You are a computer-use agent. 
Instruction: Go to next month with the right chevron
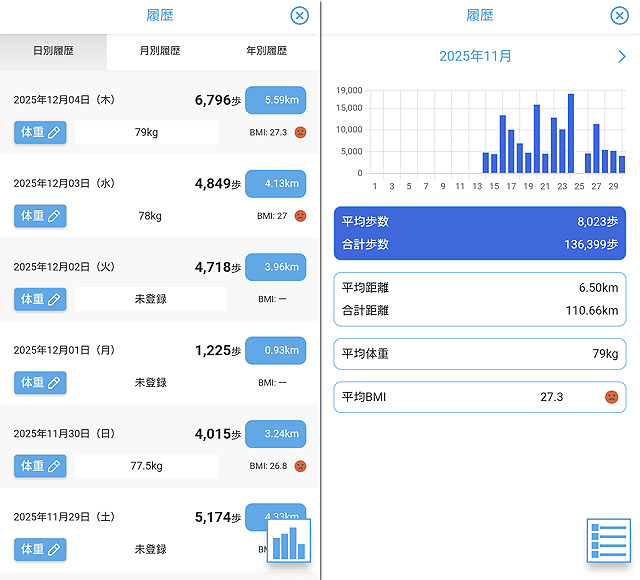pyautogui.click(x=622, y=57)
